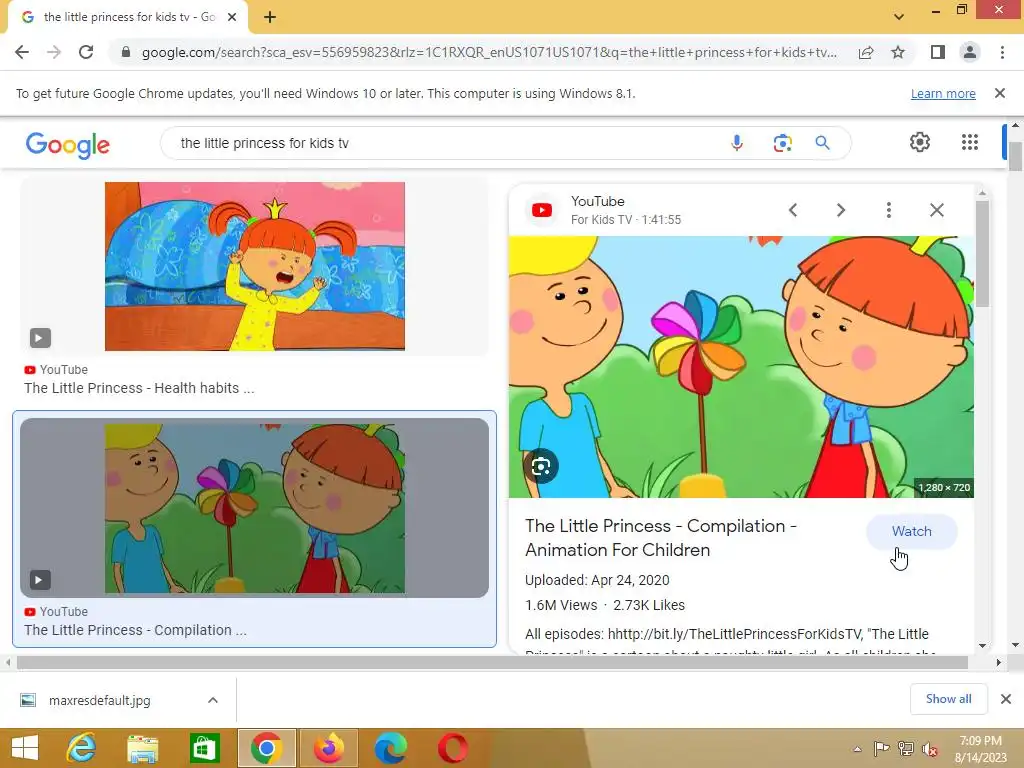Expand maxresdefault.jpg download options
Viewport: 1024px width, 768px height.
tap(213, 700)
